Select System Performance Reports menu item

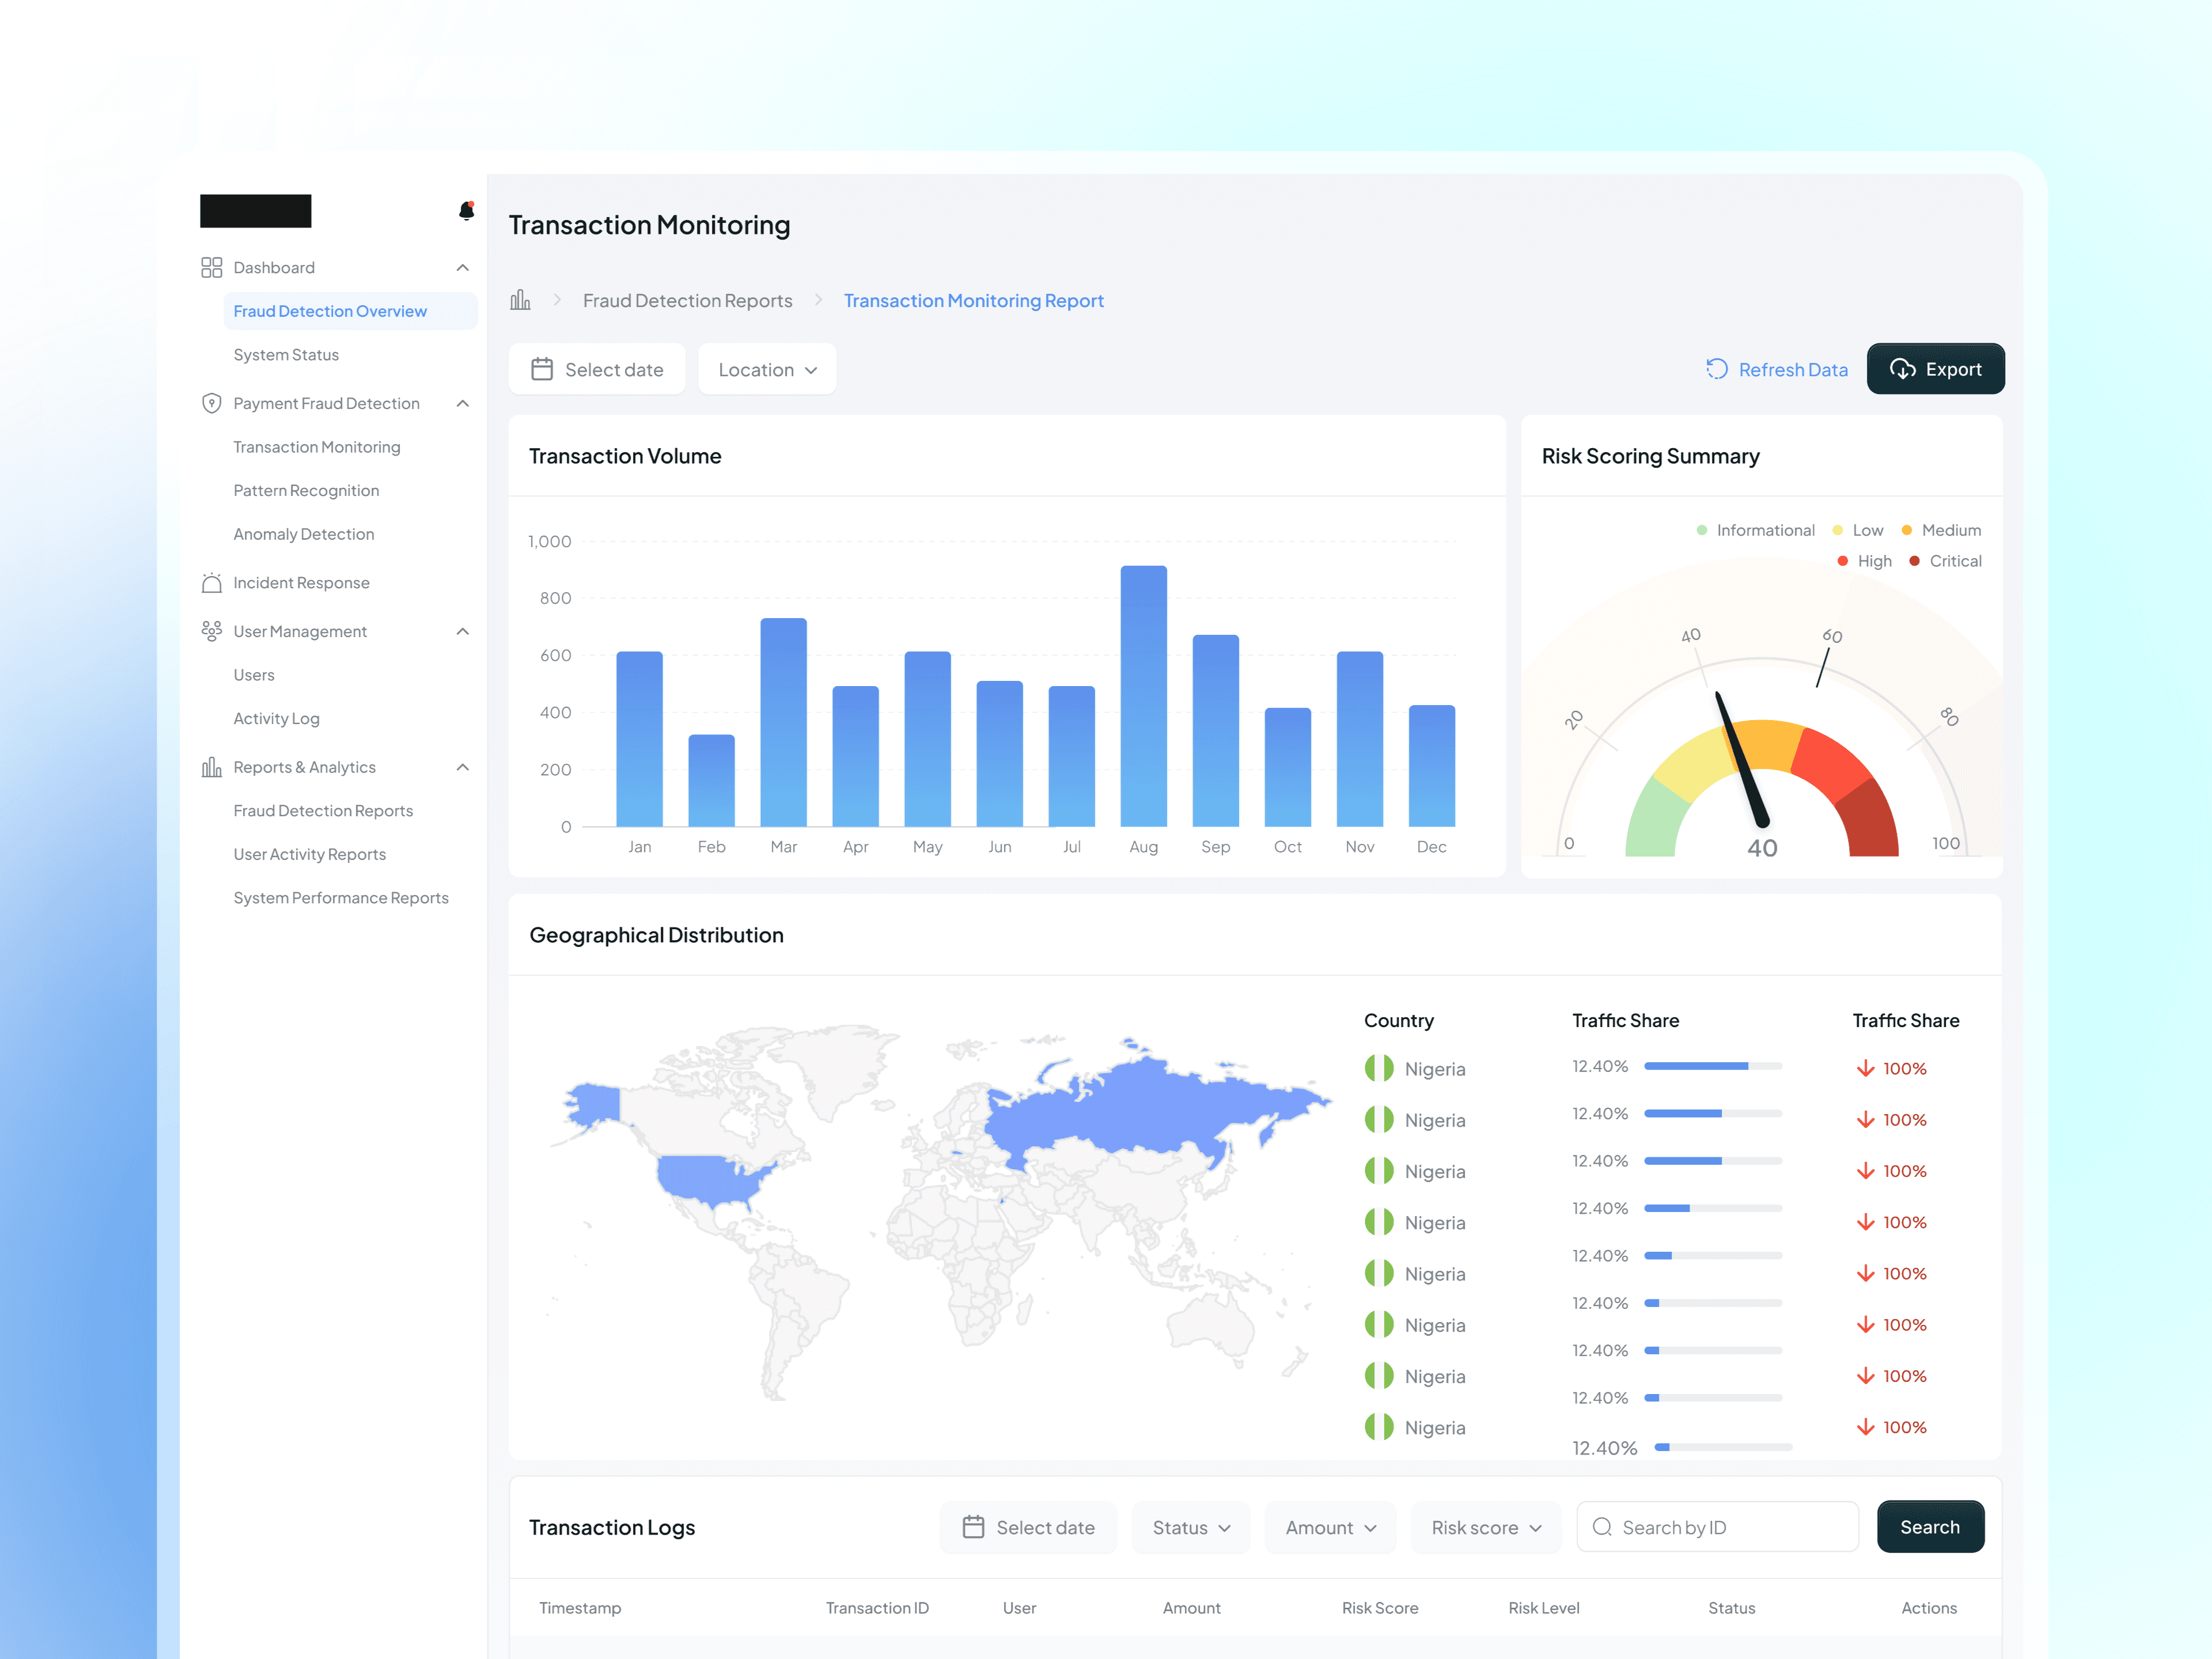[x=340, y=898]
